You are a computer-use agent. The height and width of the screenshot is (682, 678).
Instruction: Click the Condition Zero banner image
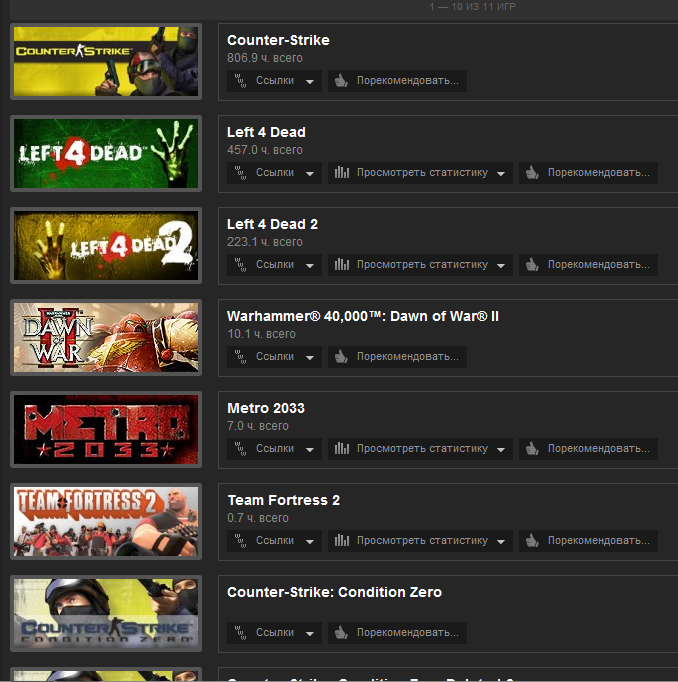(x=106, y=613)
